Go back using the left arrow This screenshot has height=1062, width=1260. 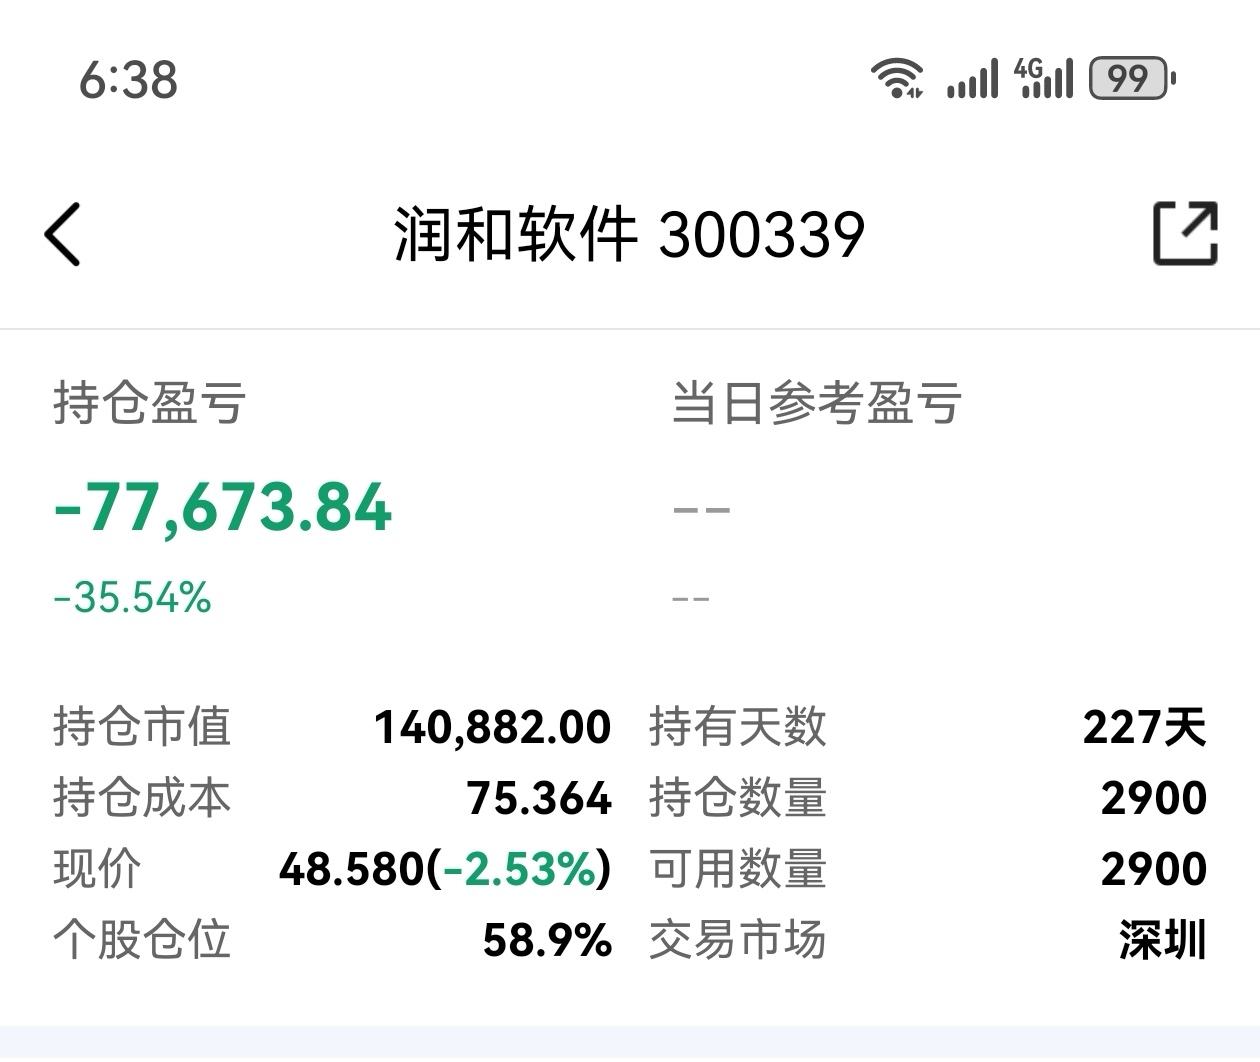point(62,234)
